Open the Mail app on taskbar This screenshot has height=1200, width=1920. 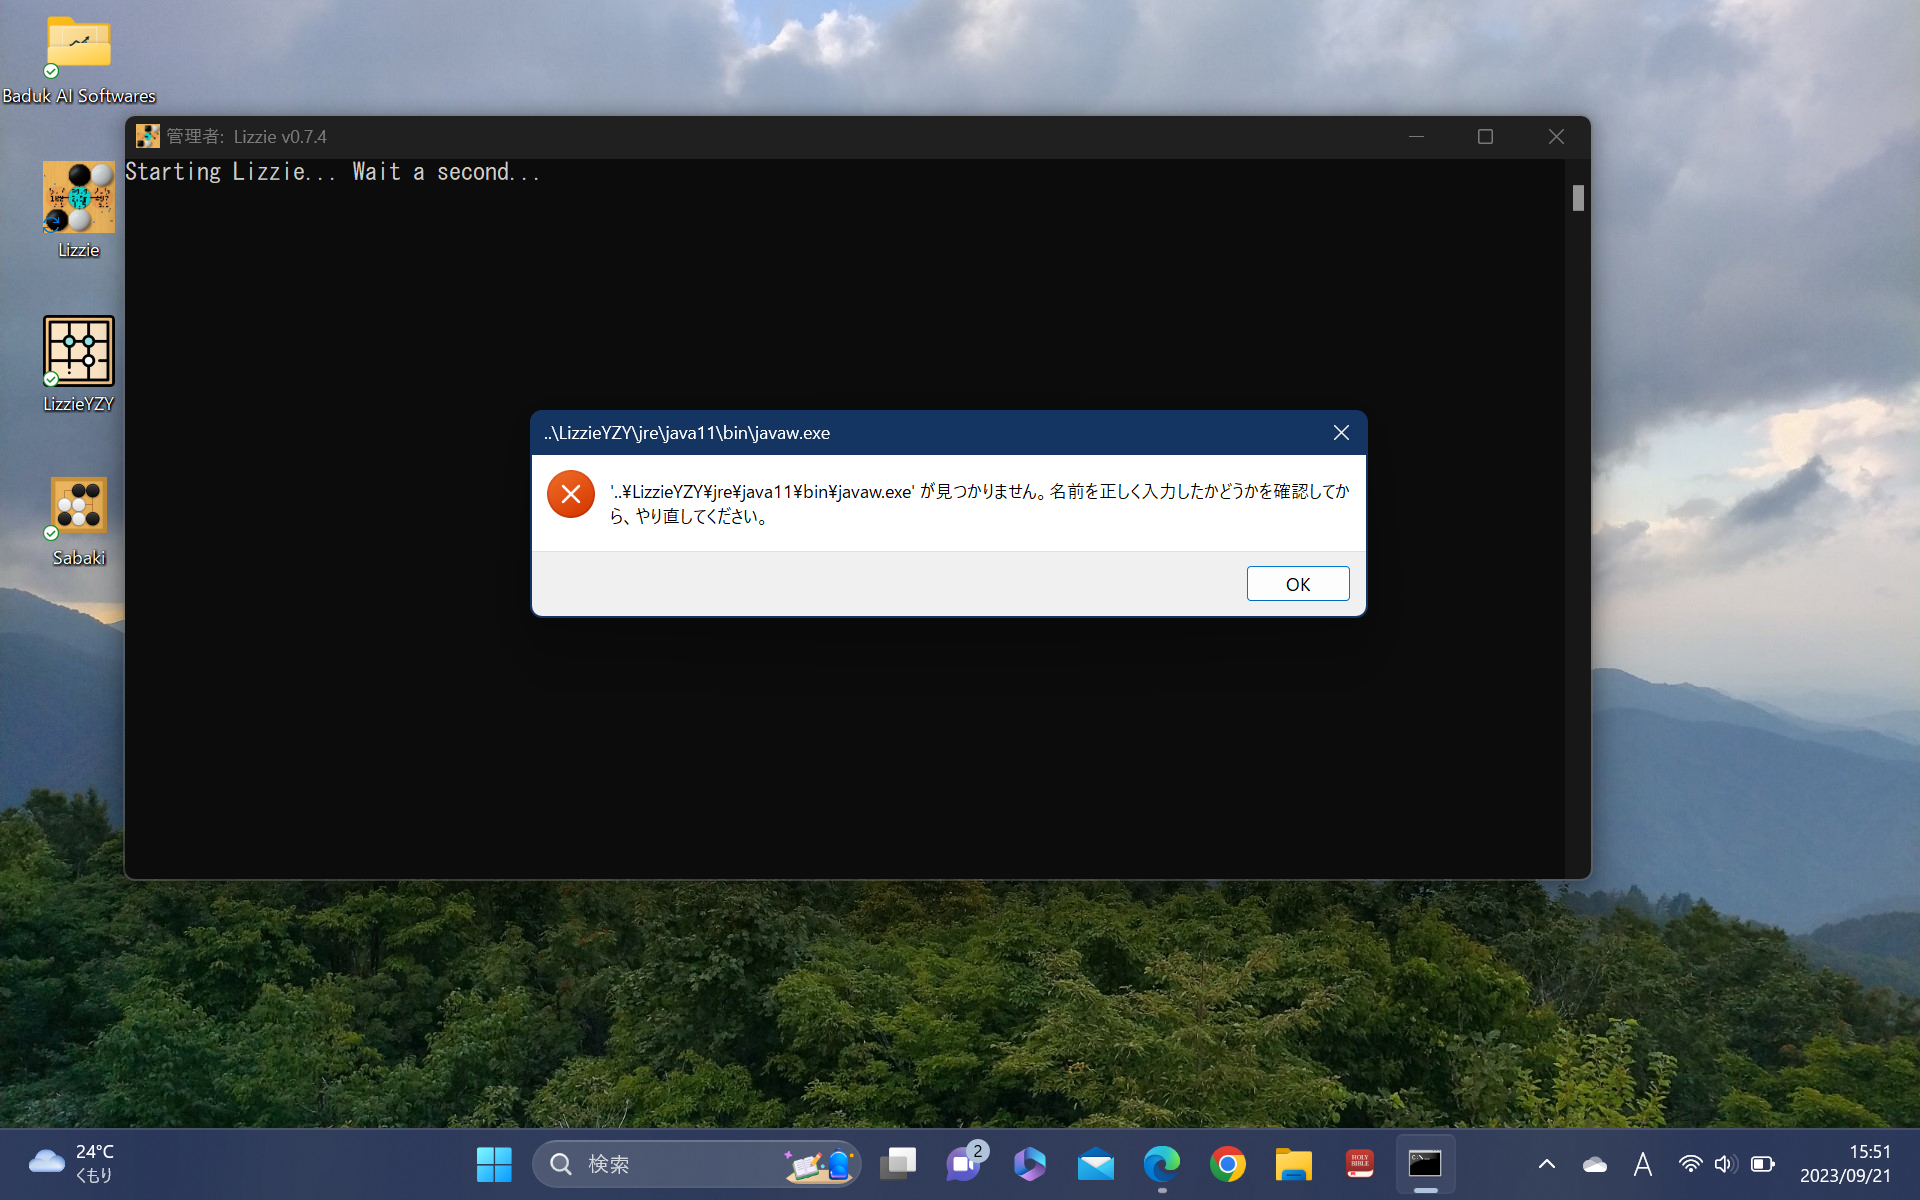click(1096, 1164)
